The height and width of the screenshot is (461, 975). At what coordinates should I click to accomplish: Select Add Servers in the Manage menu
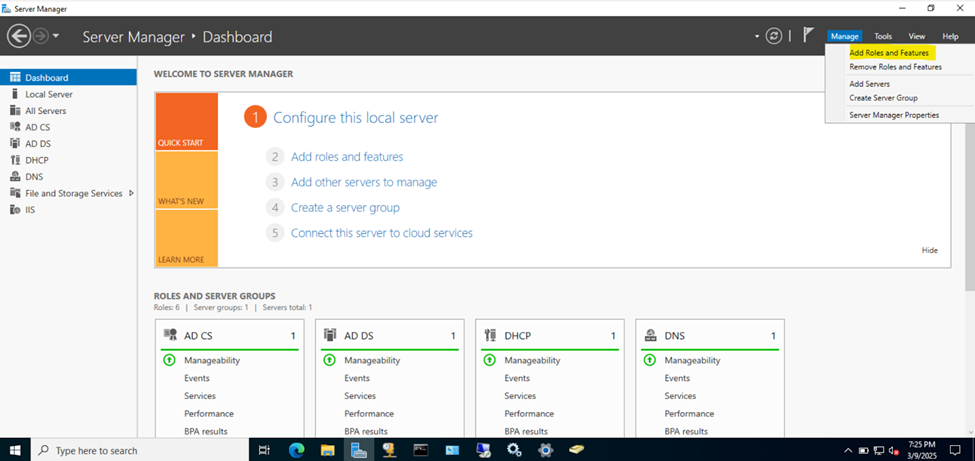point(869,83)
